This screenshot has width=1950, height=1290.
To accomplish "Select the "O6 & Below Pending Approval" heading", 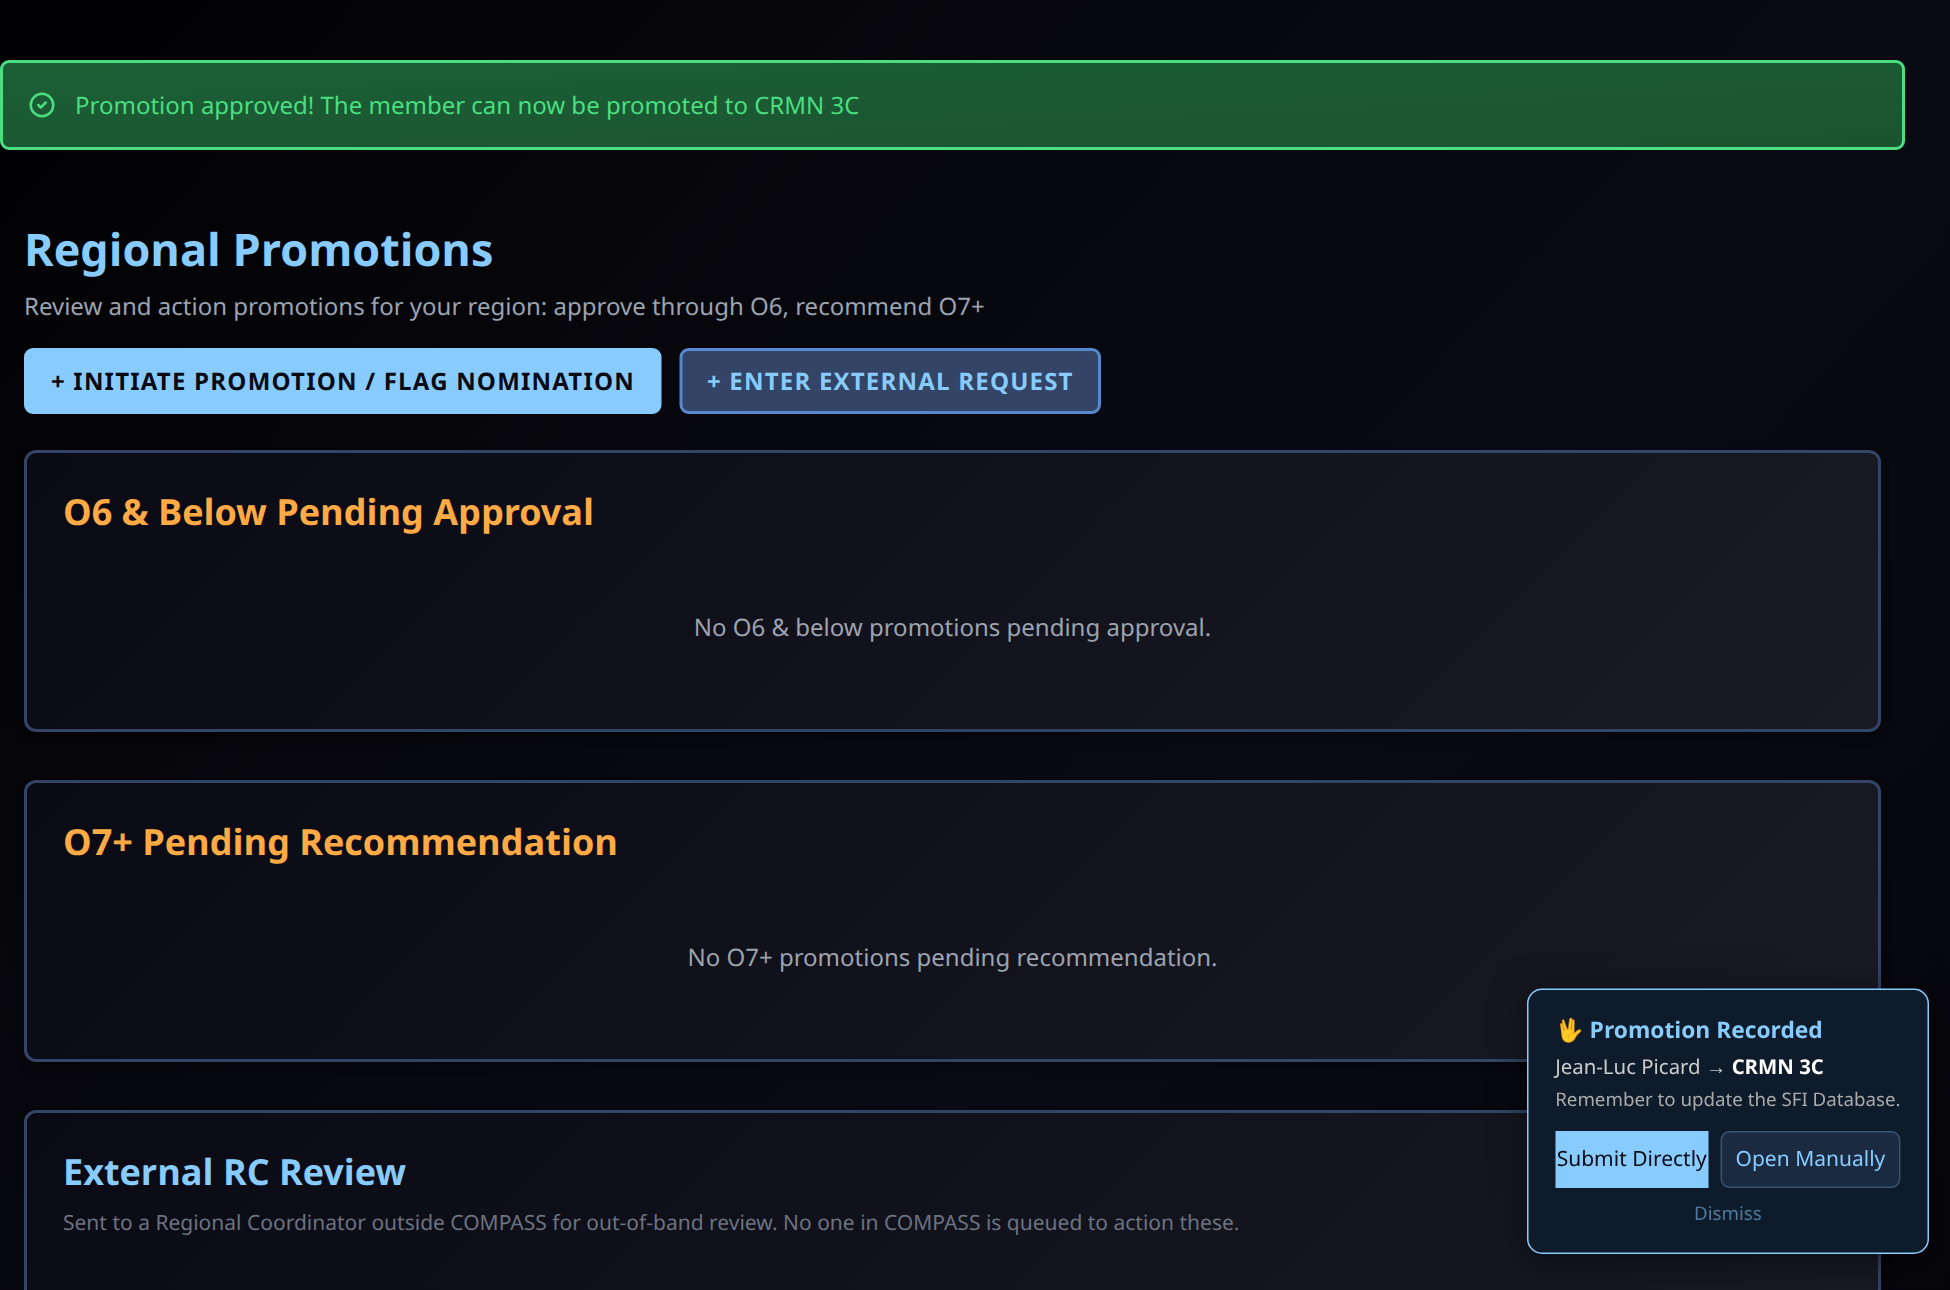I will point(328,512).
